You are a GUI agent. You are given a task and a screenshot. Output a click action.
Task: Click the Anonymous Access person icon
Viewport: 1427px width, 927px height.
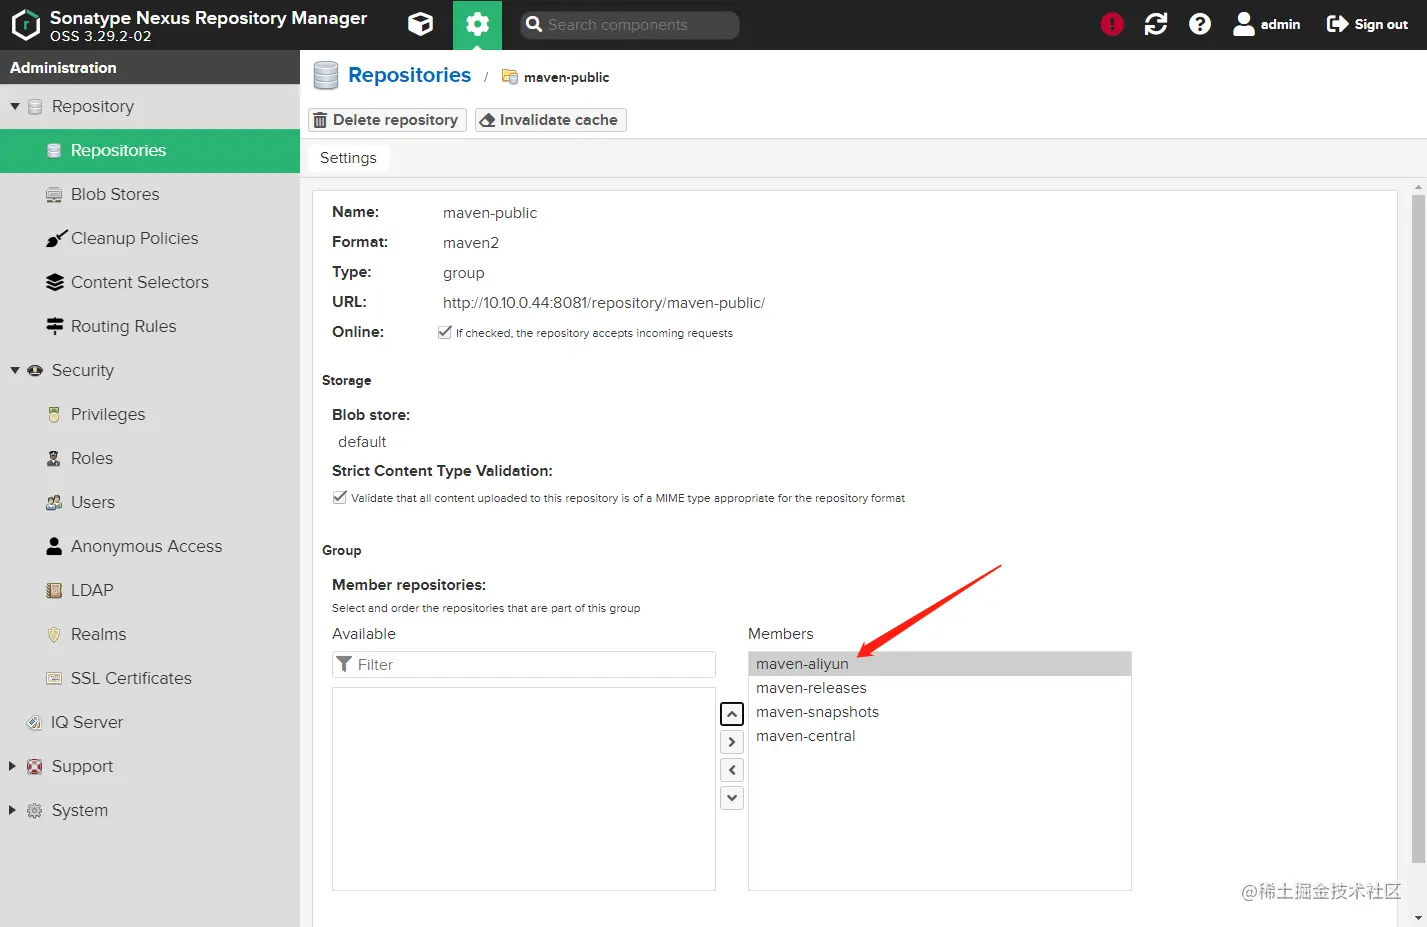pyautogui.click(x=54, y=546)
